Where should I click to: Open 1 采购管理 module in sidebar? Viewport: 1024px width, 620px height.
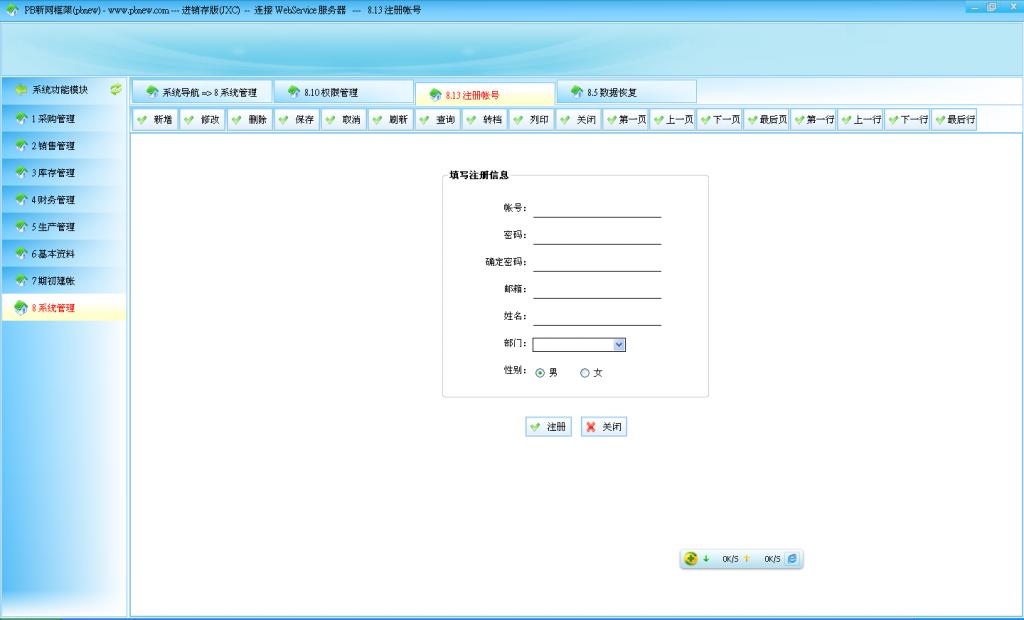pos(63,119)
